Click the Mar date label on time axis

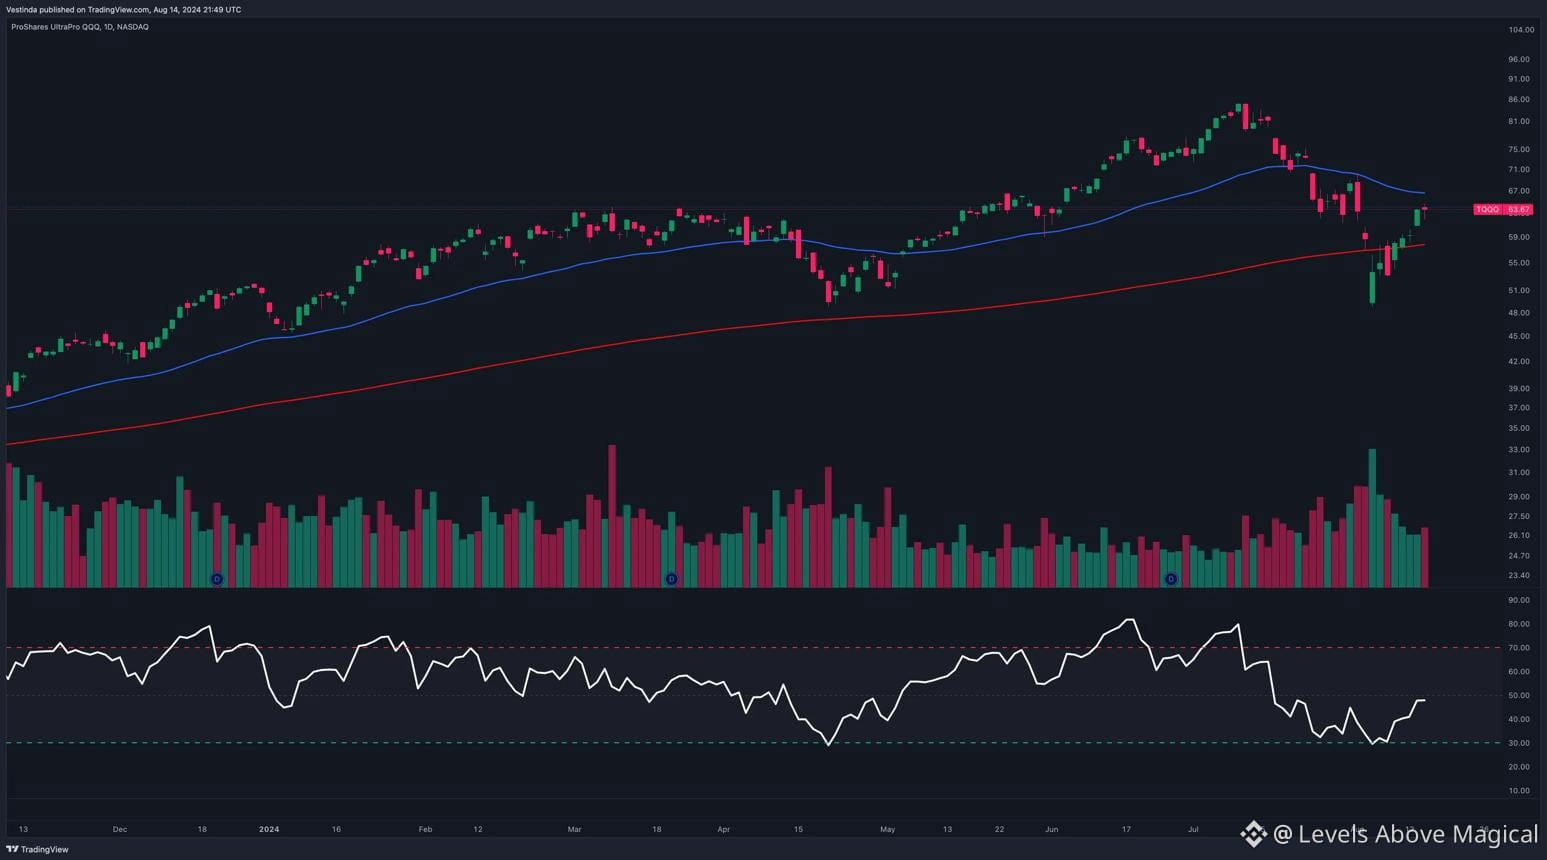pyautogui.click(x=574, y=829)
